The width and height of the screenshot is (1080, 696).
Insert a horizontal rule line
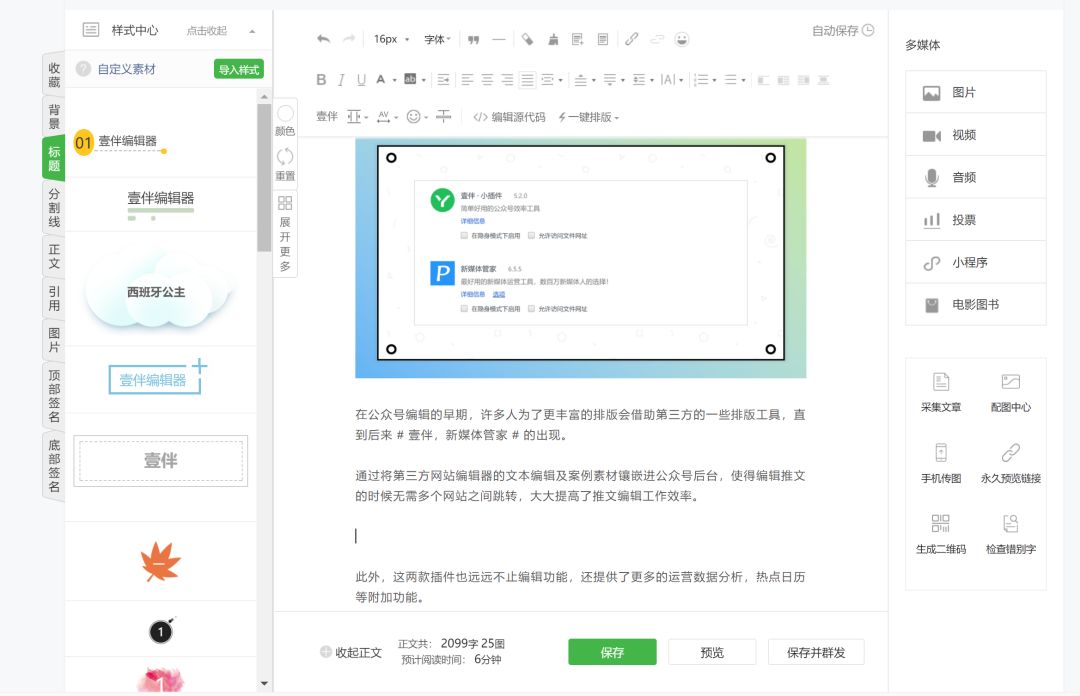tap(499, 39)
